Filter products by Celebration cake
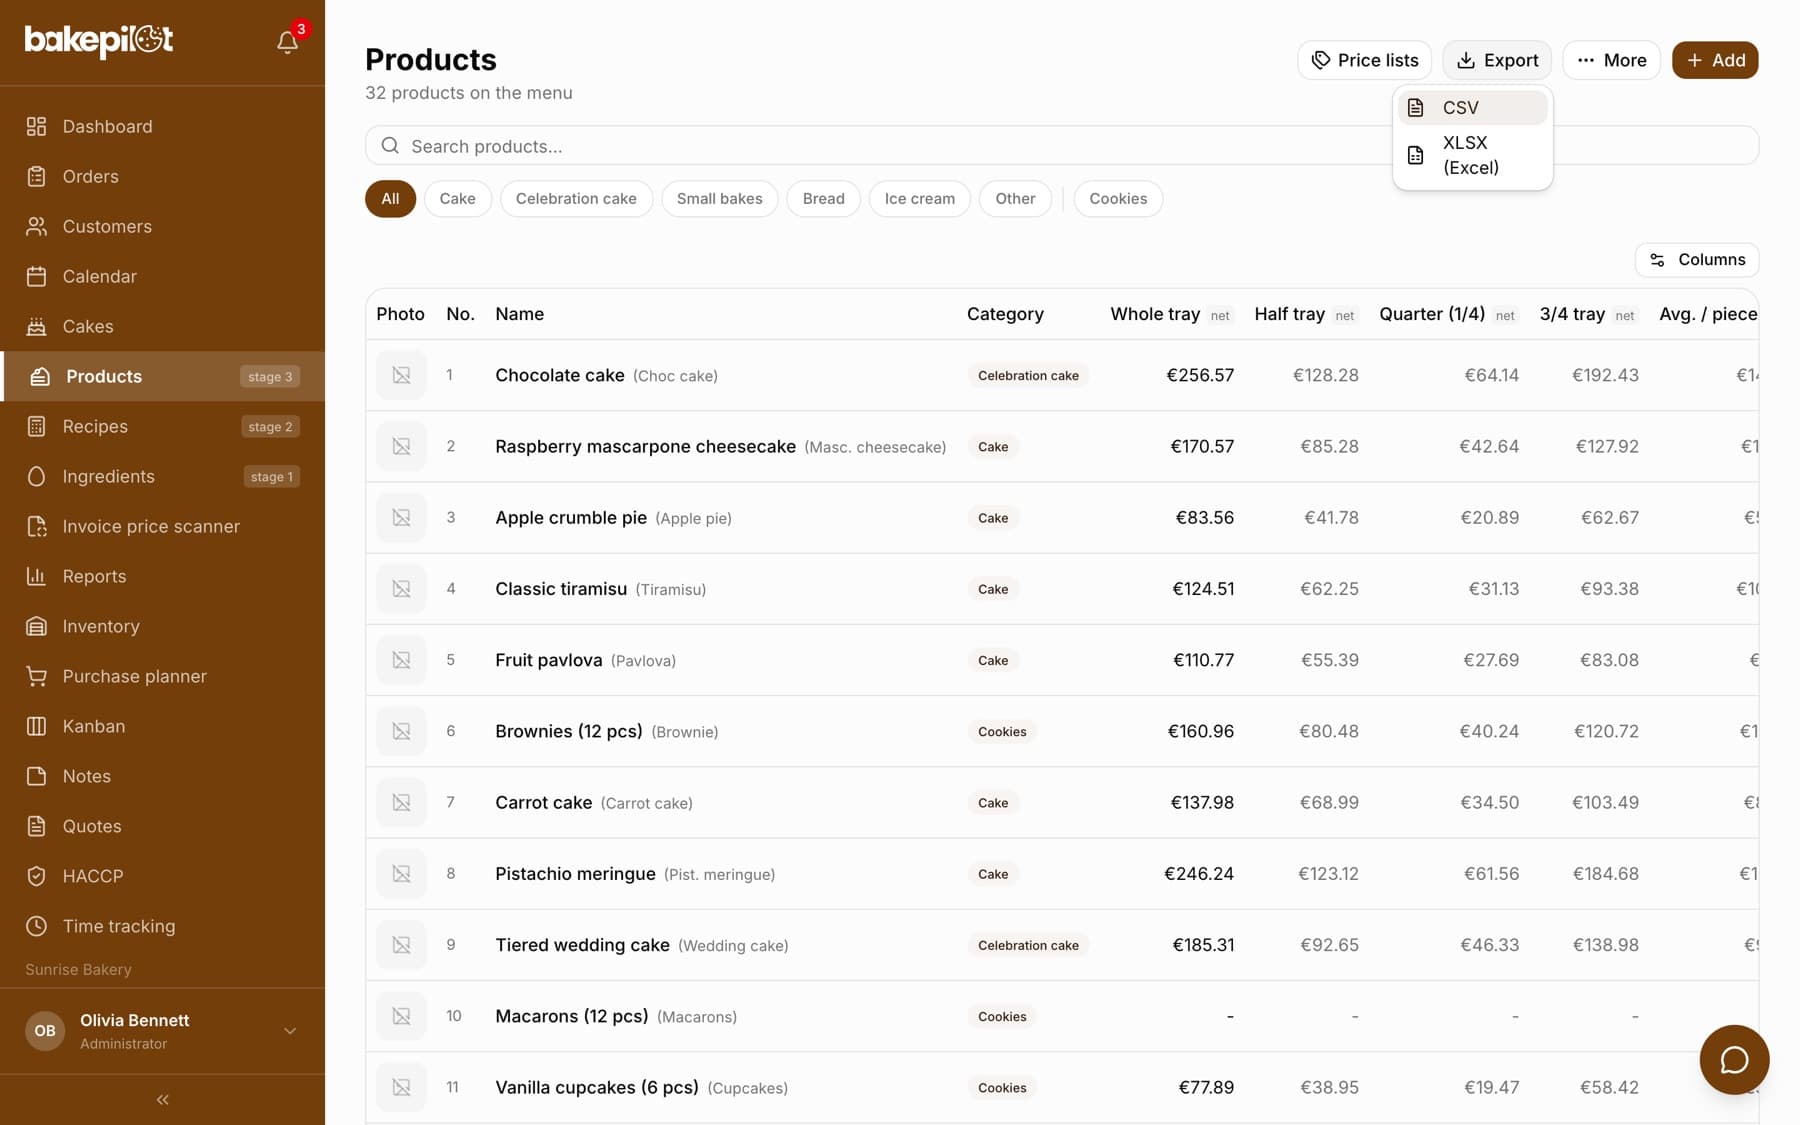 point(576,199)
